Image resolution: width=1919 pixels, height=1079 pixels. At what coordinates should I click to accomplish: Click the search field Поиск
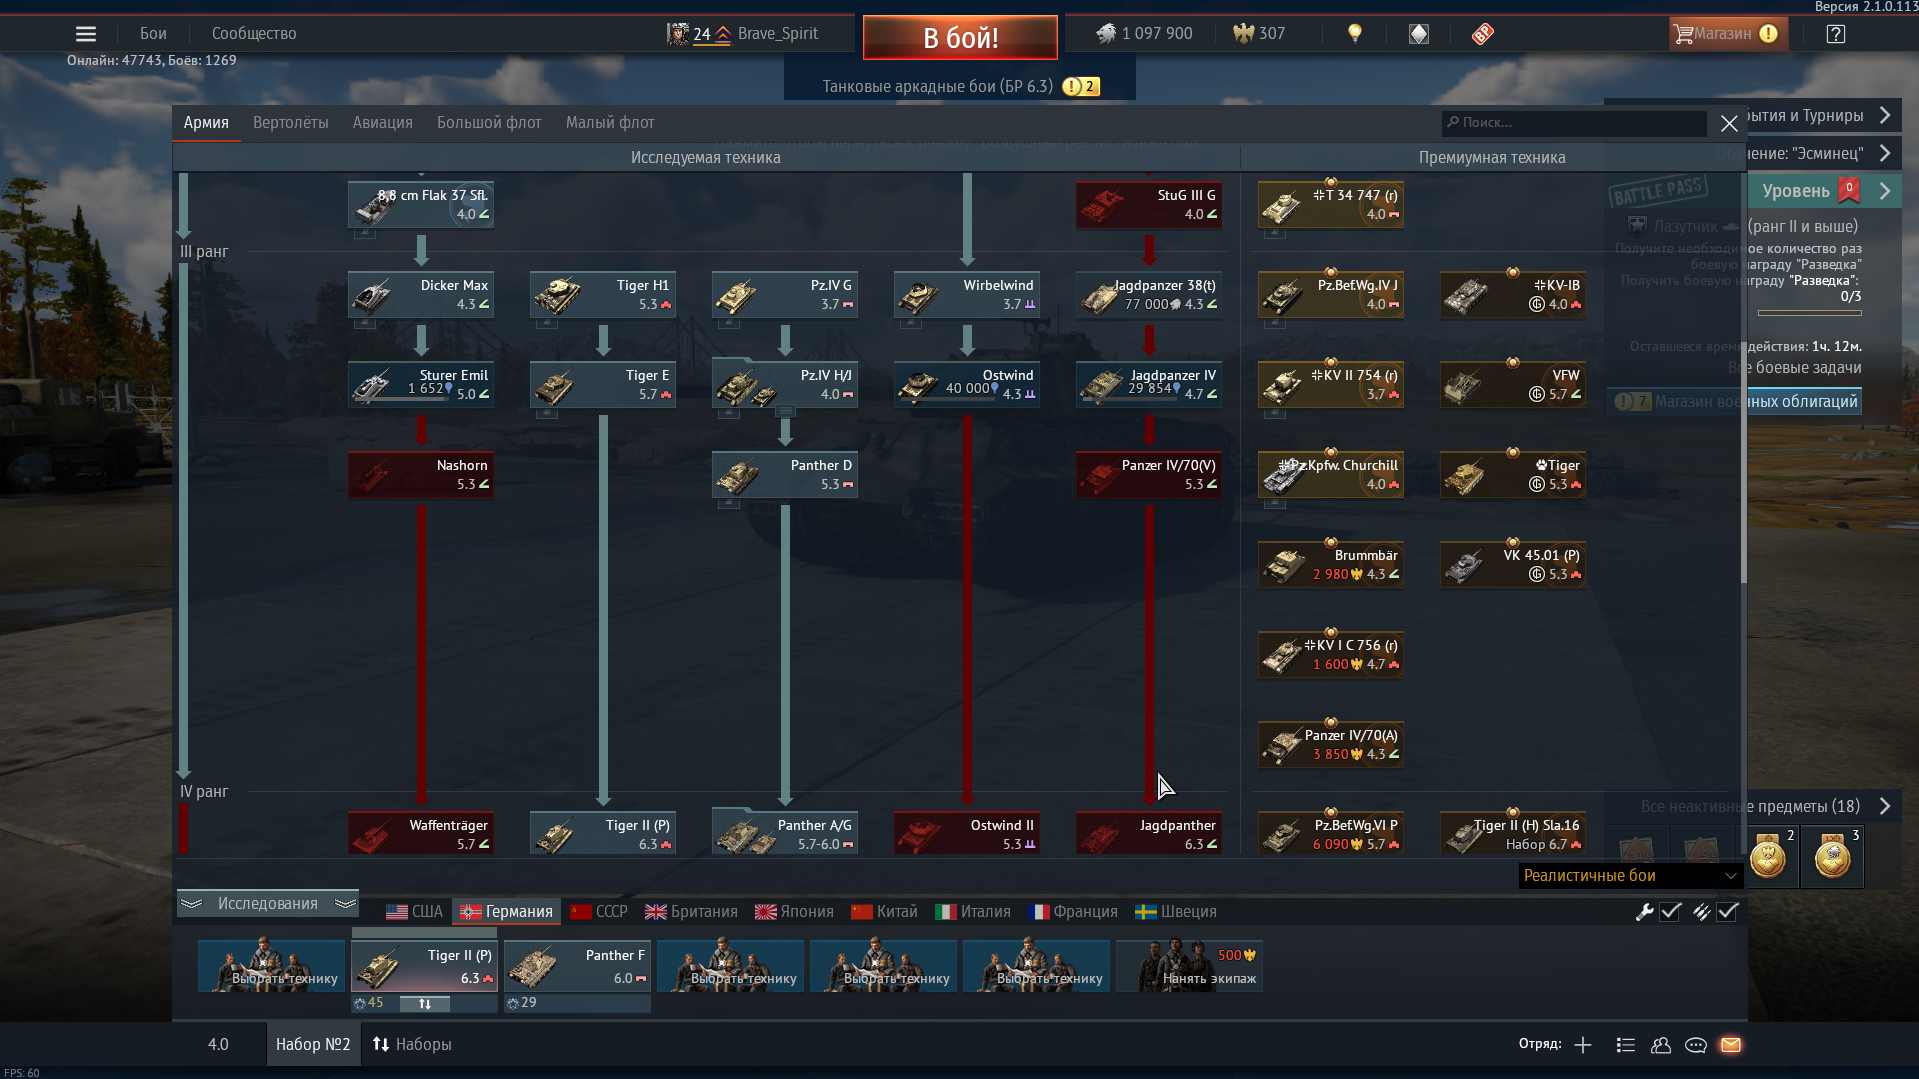1574,123
